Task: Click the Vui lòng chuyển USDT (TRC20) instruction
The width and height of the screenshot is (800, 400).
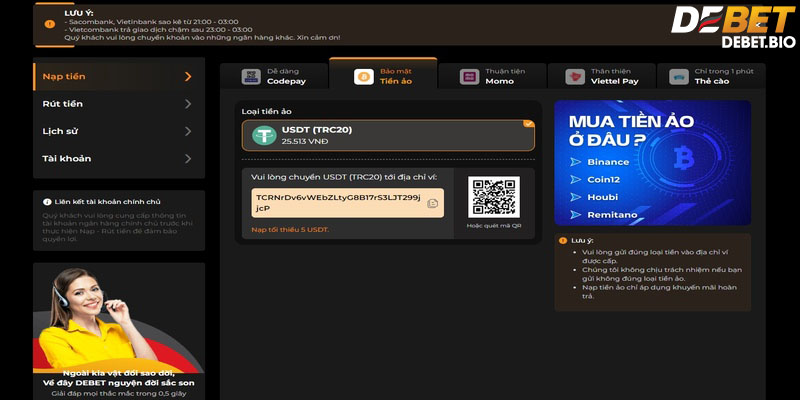Action: point(344,177)
